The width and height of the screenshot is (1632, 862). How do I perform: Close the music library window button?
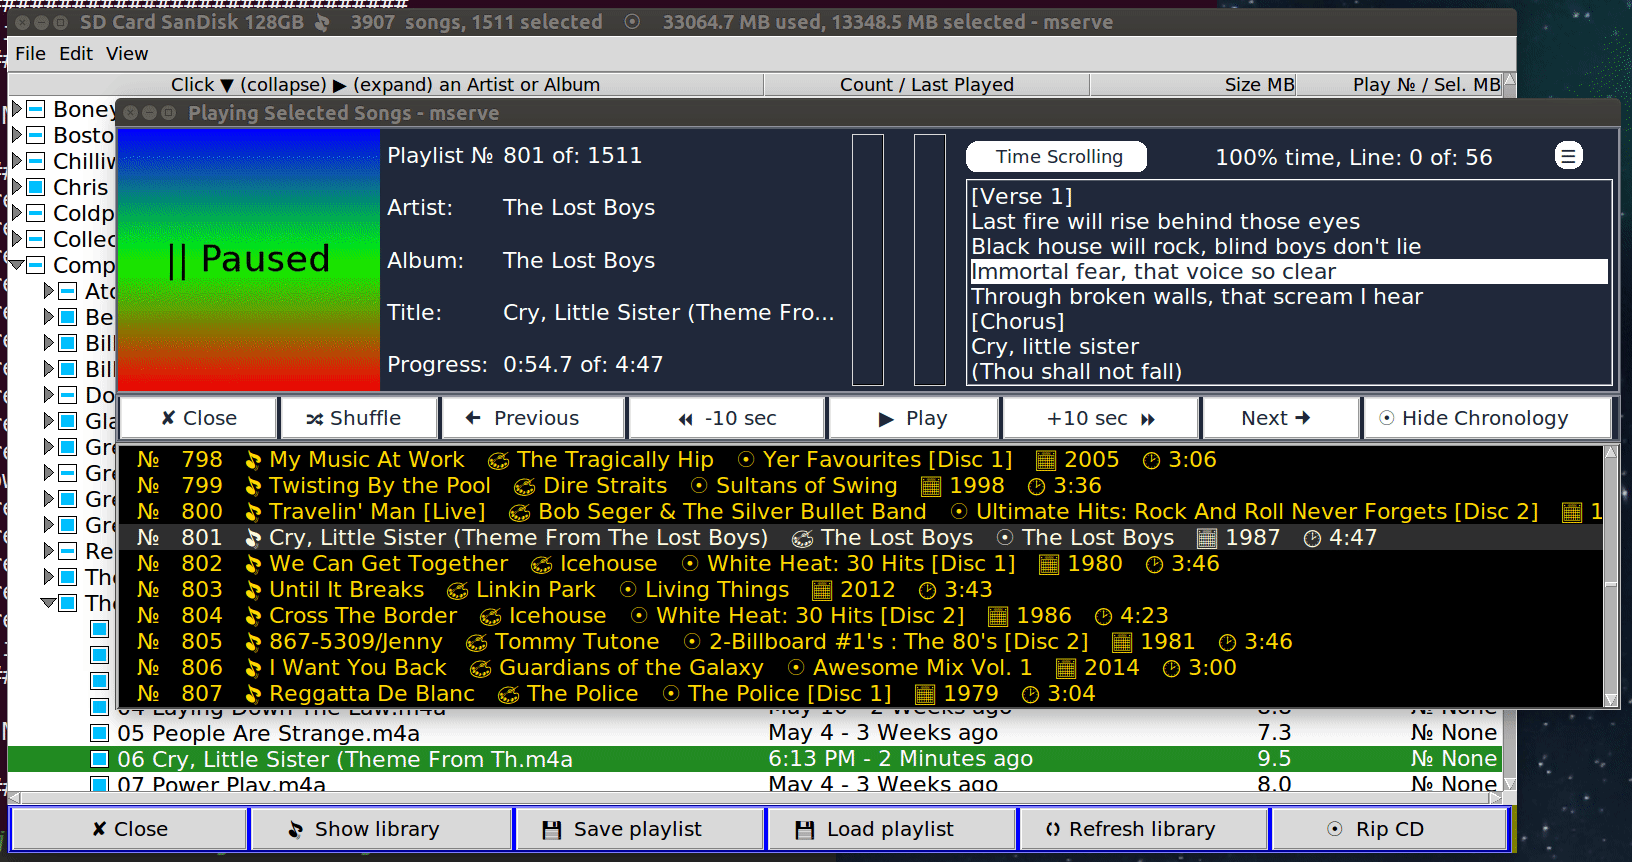pyautogui.click(x=129, y=829)
